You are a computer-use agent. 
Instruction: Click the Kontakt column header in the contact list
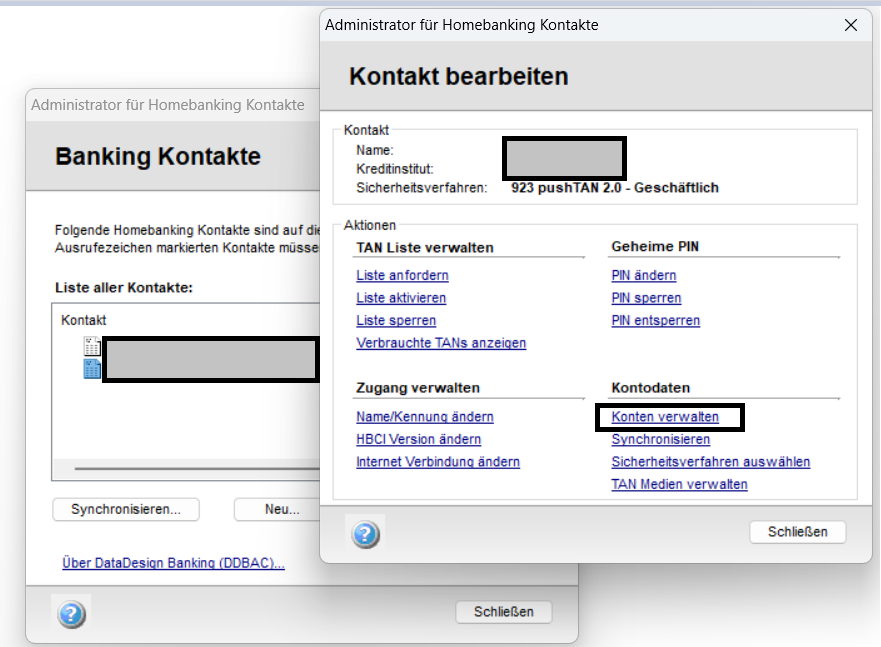coord(84,320)
